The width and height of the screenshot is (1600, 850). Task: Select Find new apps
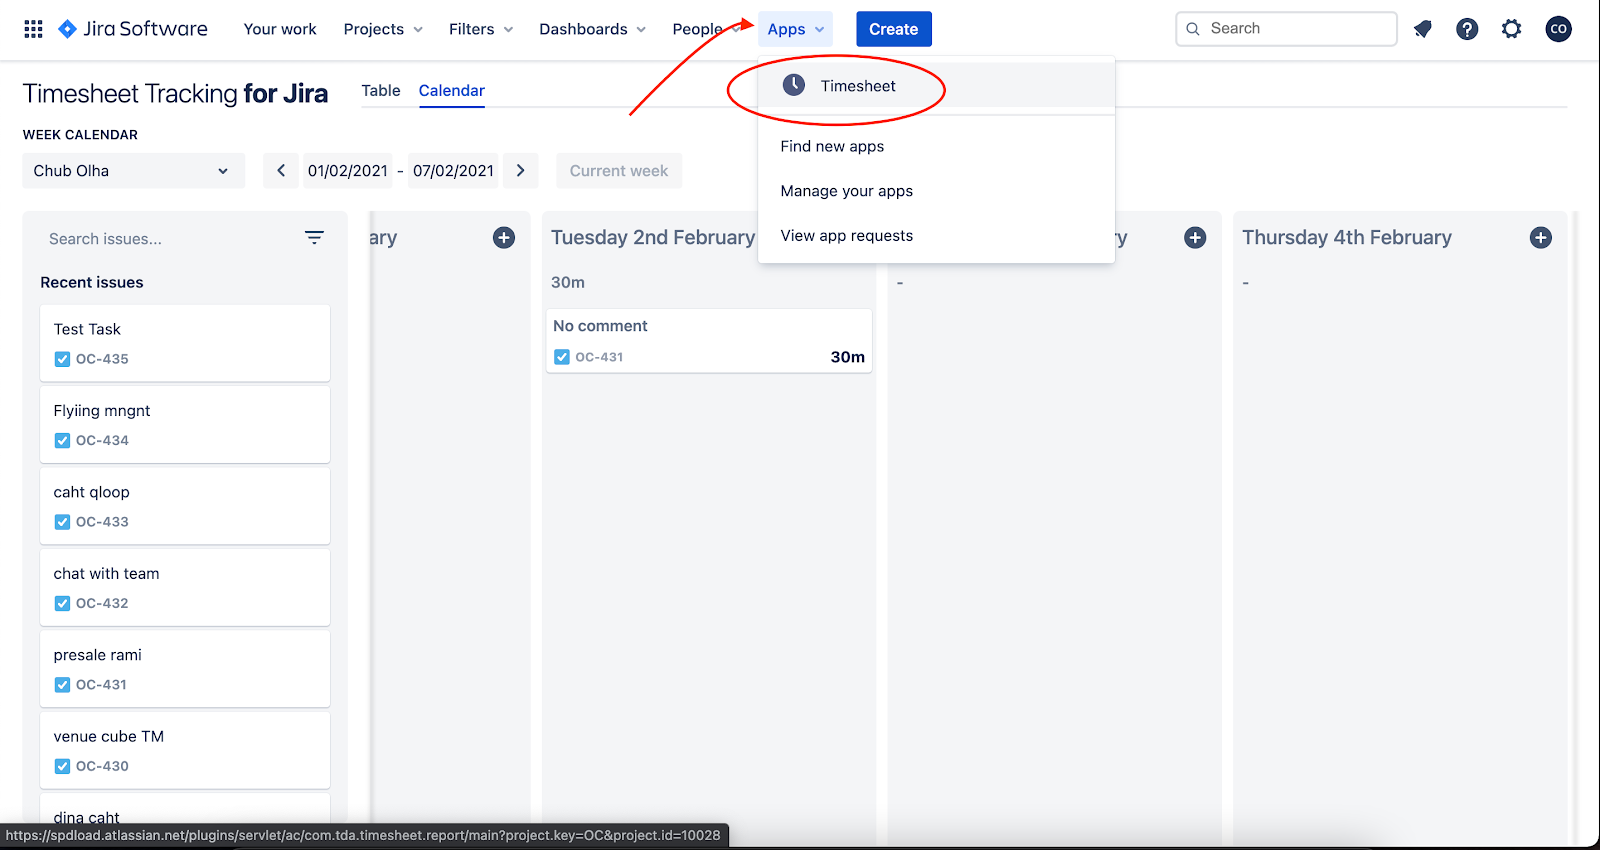[936, 146]
